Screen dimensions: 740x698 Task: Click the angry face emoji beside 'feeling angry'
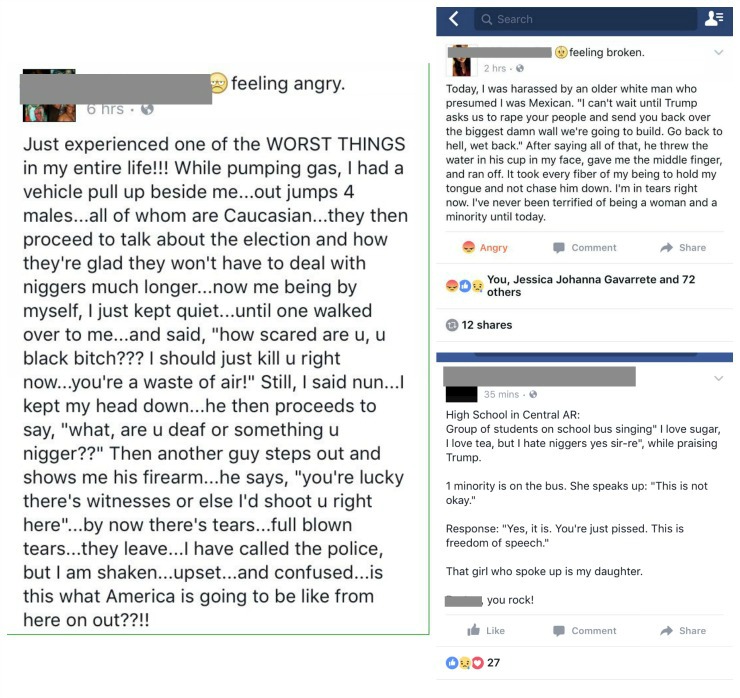tap(217, 84)
